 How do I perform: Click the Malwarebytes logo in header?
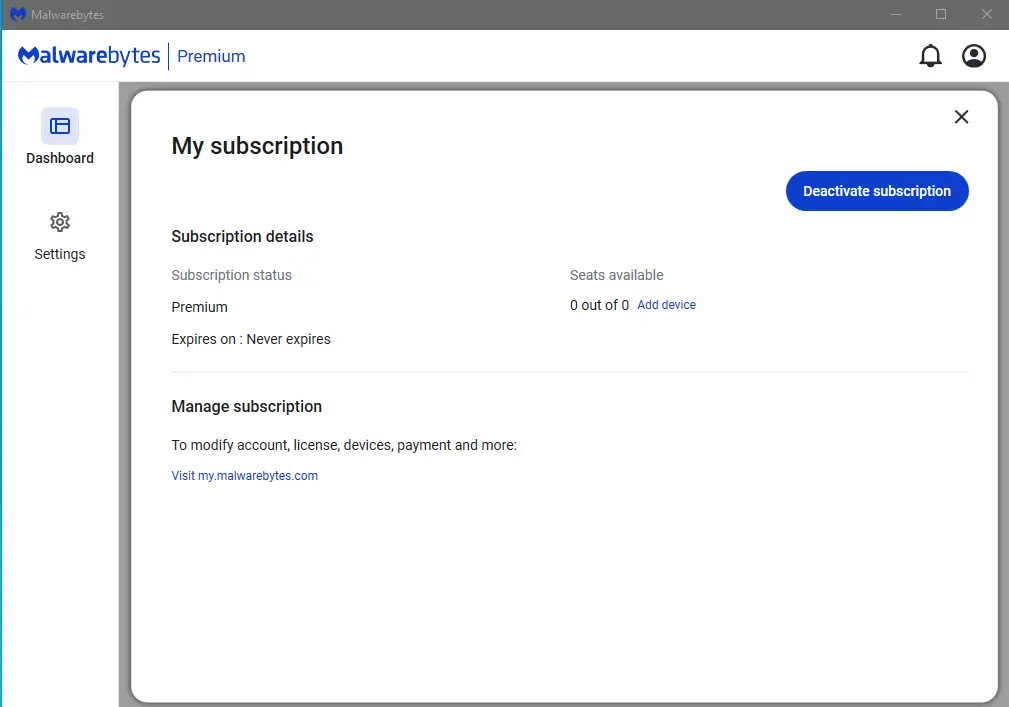pos(89,56)
